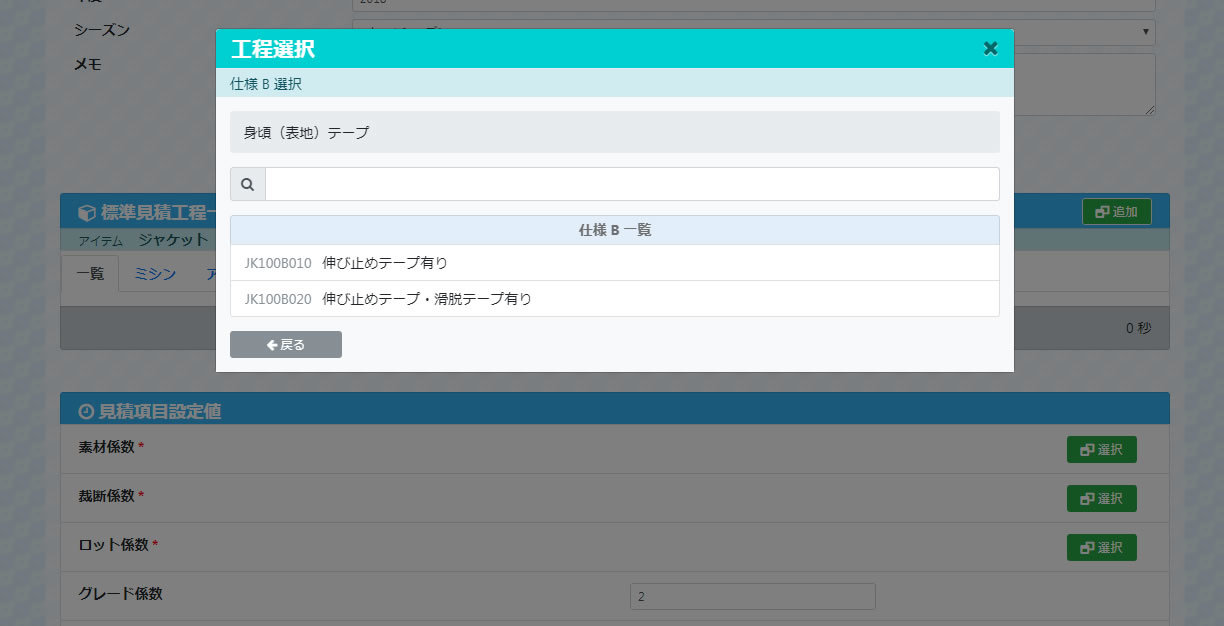Click the cube icon beside 標準見積工程
1224x626 pixels.
click(87, 213)
